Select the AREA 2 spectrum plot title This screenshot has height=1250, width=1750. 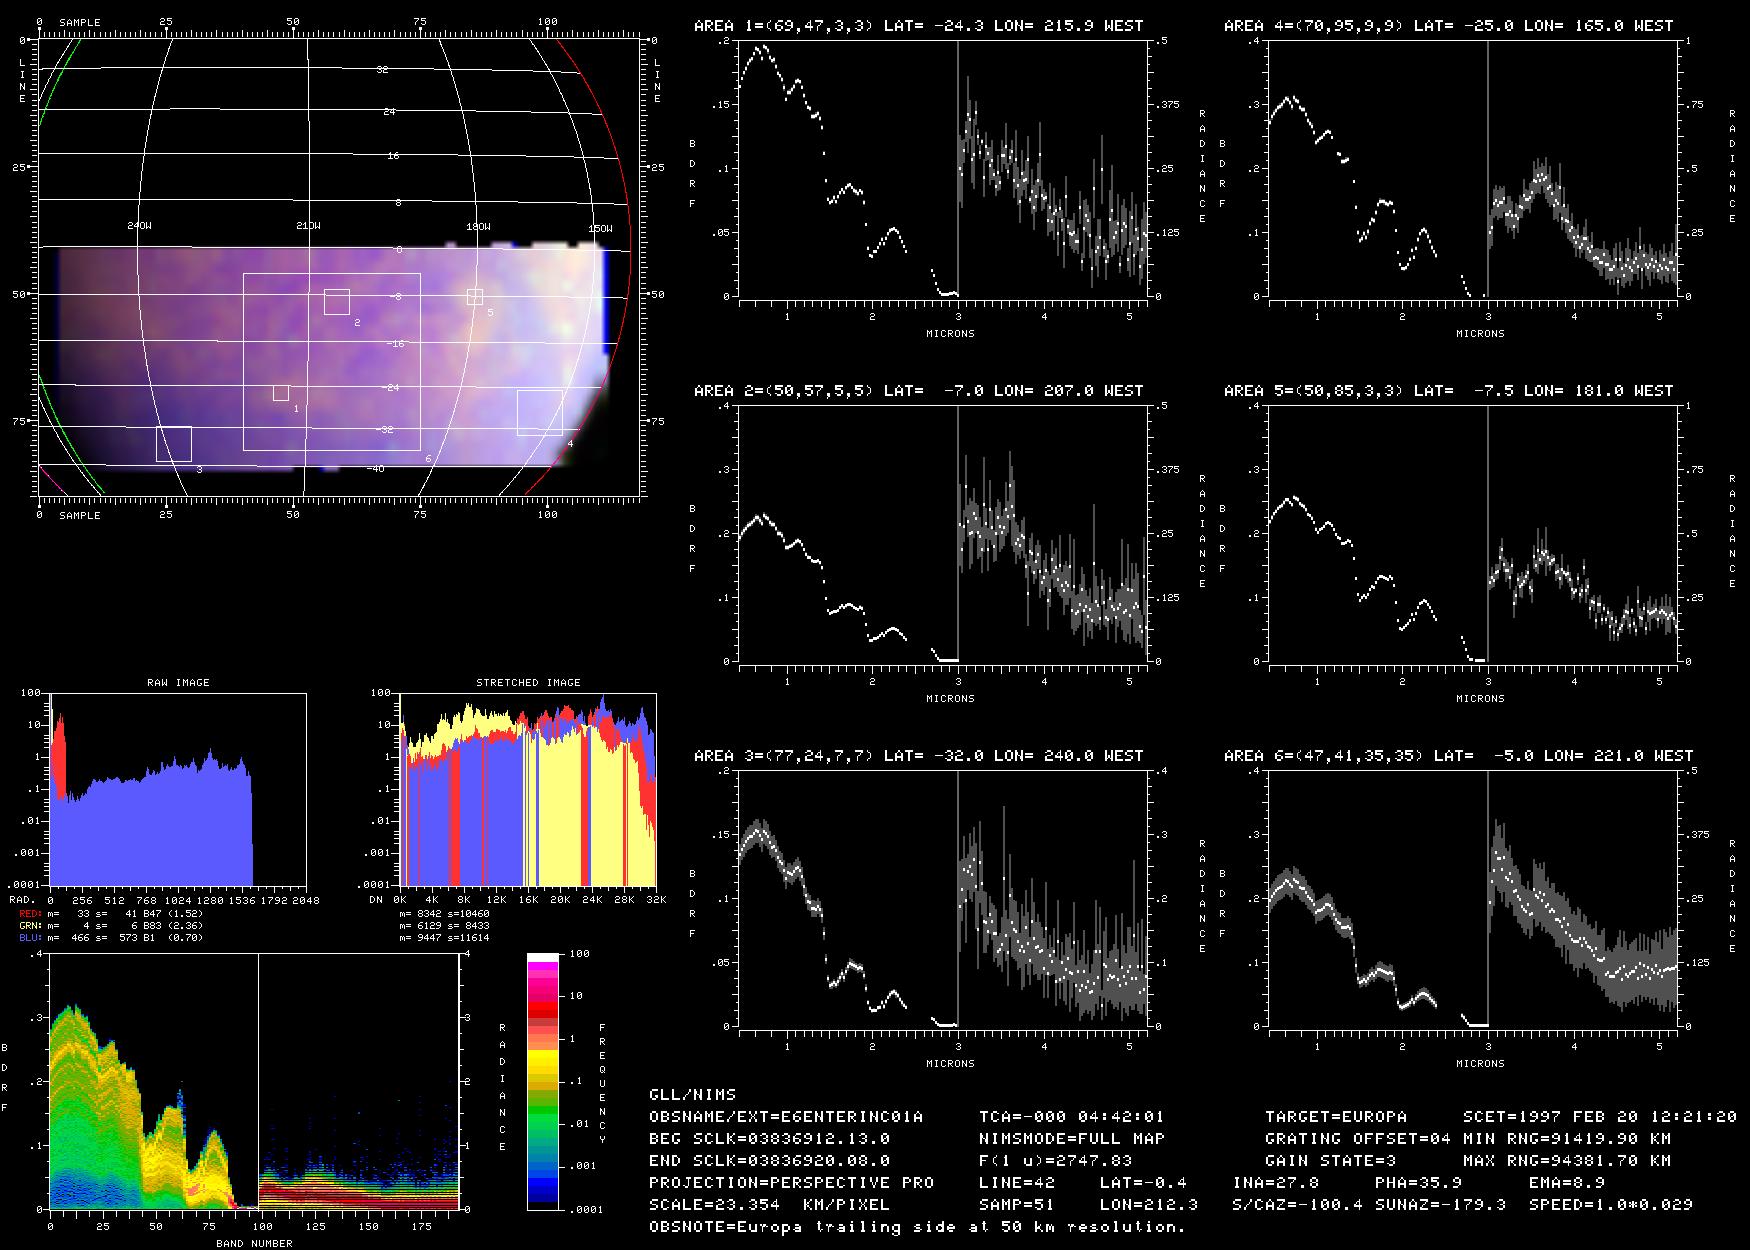[918, 391]
